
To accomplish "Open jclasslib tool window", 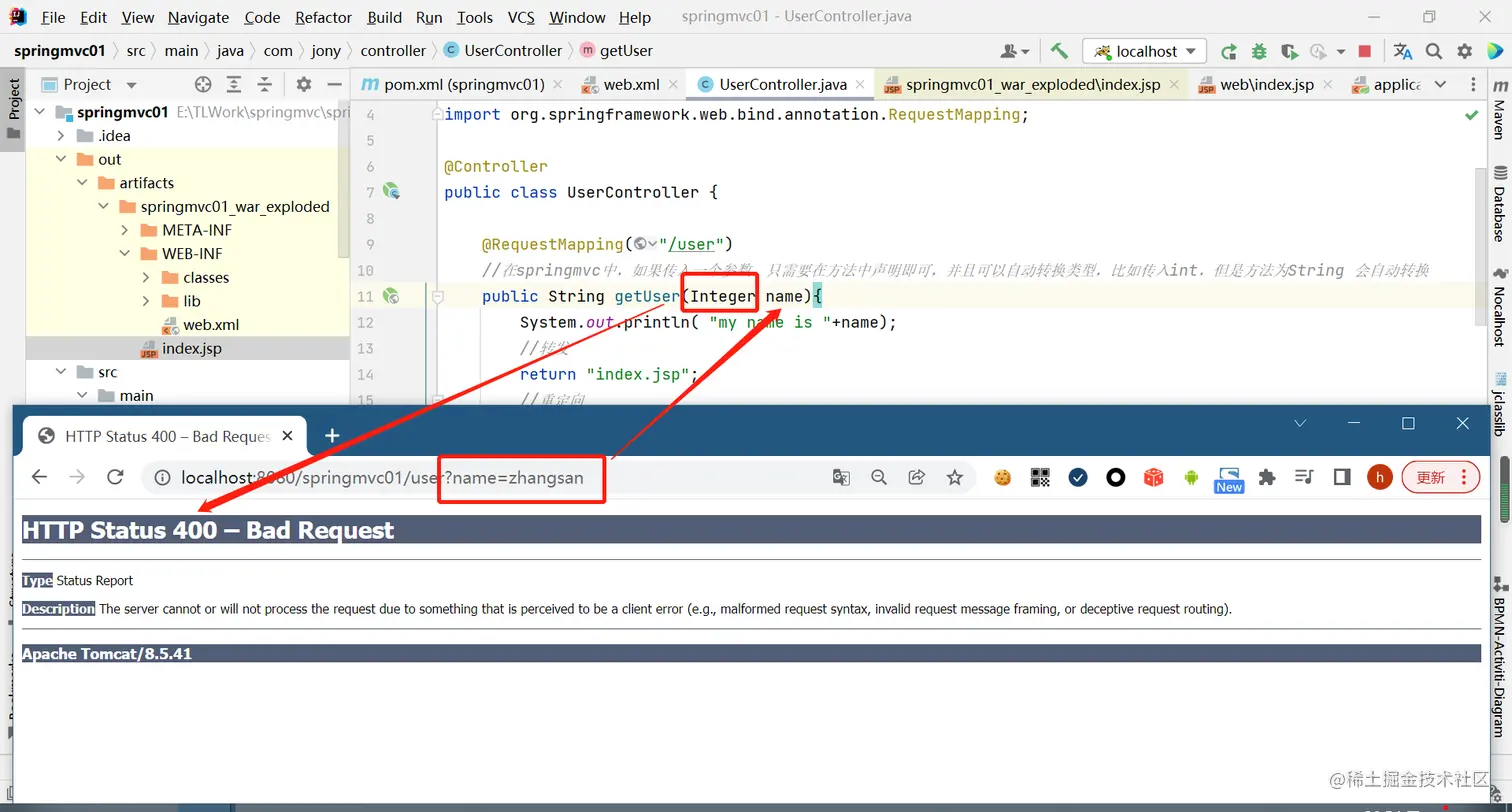I will point(1498,403).
